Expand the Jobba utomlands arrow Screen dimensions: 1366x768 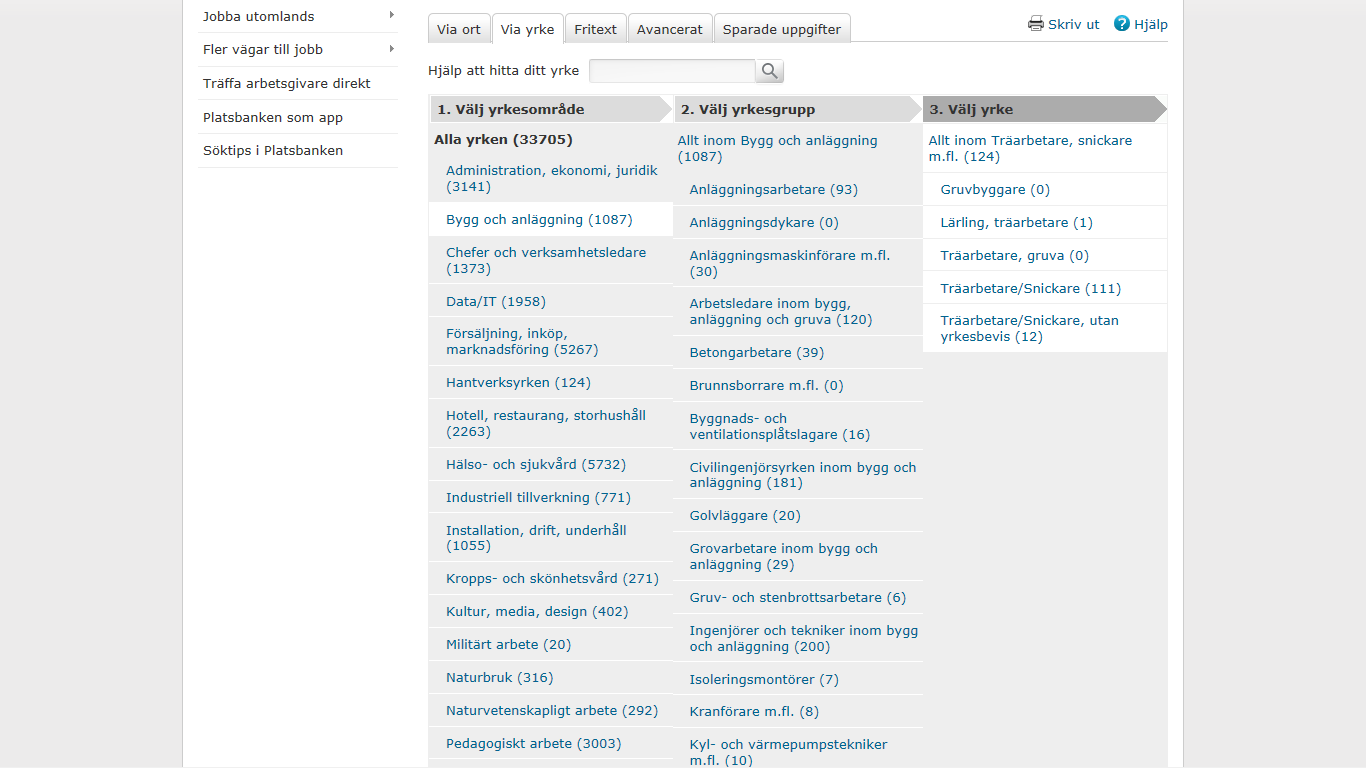pyautogui.click(x=392, y=15)
